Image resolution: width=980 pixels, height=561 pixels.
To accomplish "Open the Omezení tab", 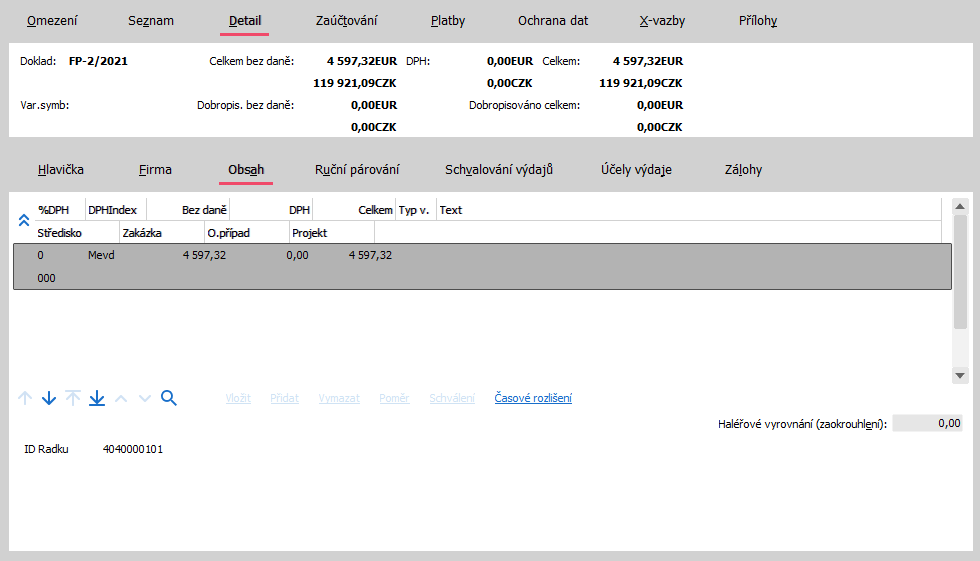I will coord(52,21).
